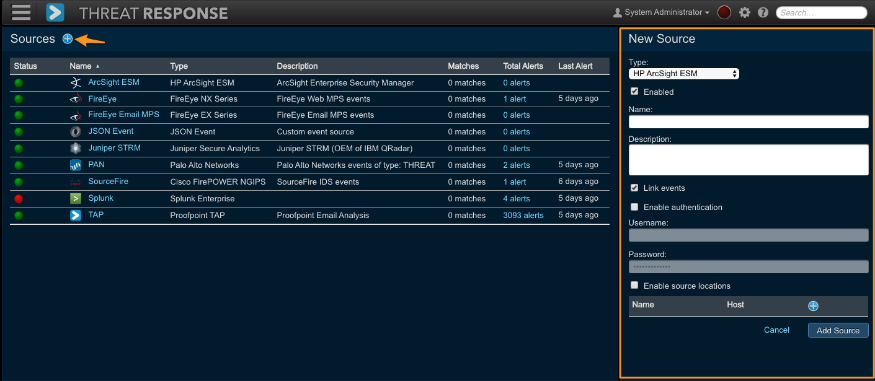The image size is (875, 381).
Task: Open the FireEye Email MPS link
Action: (x=123, y=114)
